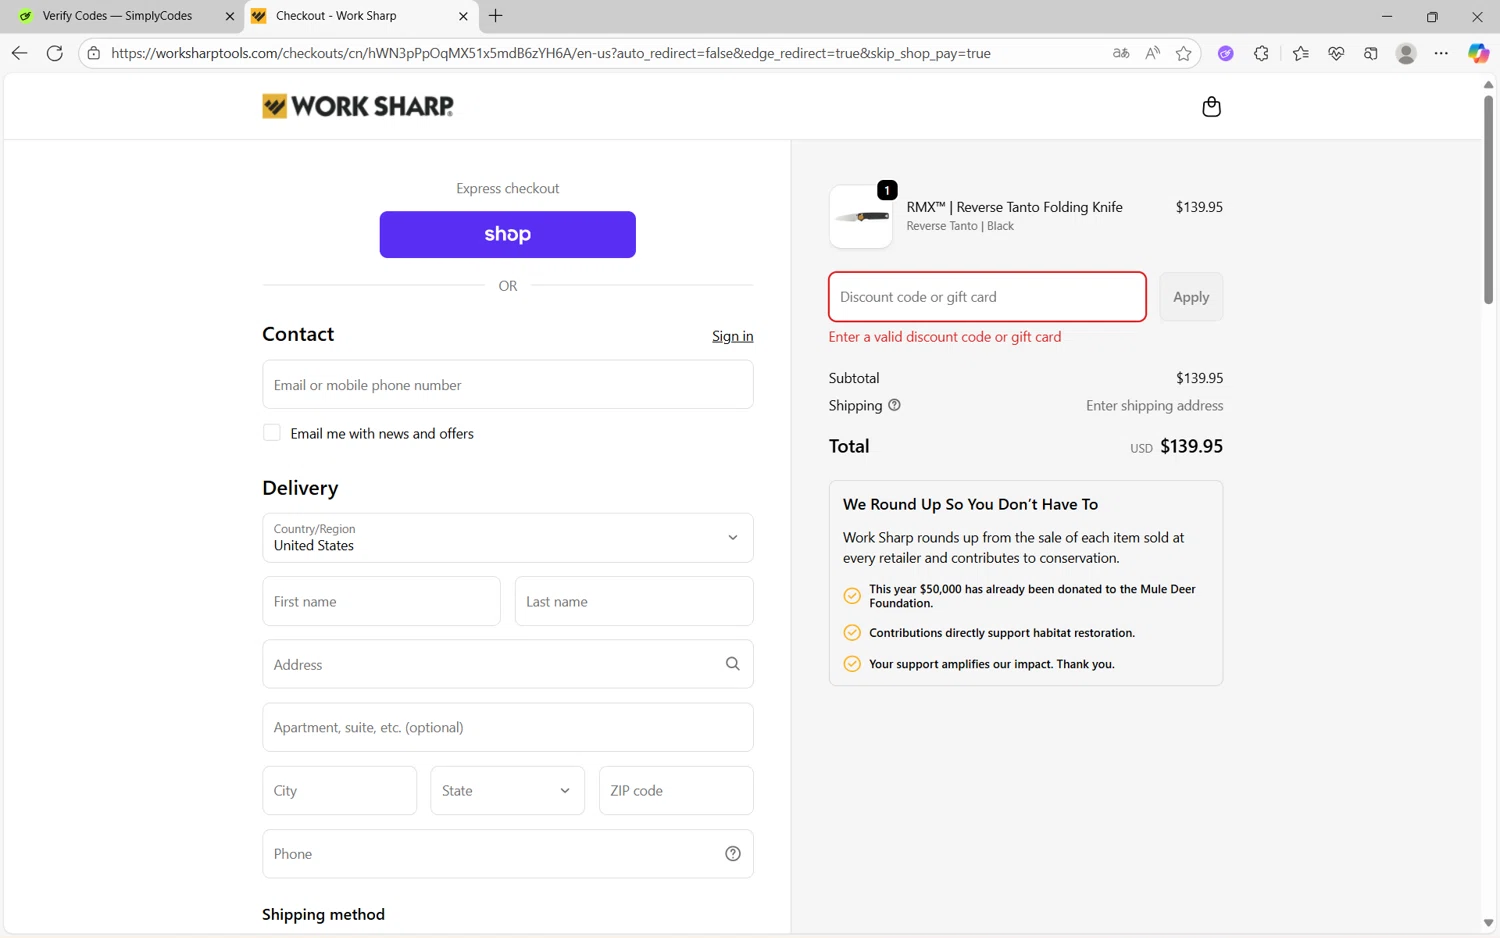Reload the checkout page
The image size is (1500, 938).
coord(55,53)
